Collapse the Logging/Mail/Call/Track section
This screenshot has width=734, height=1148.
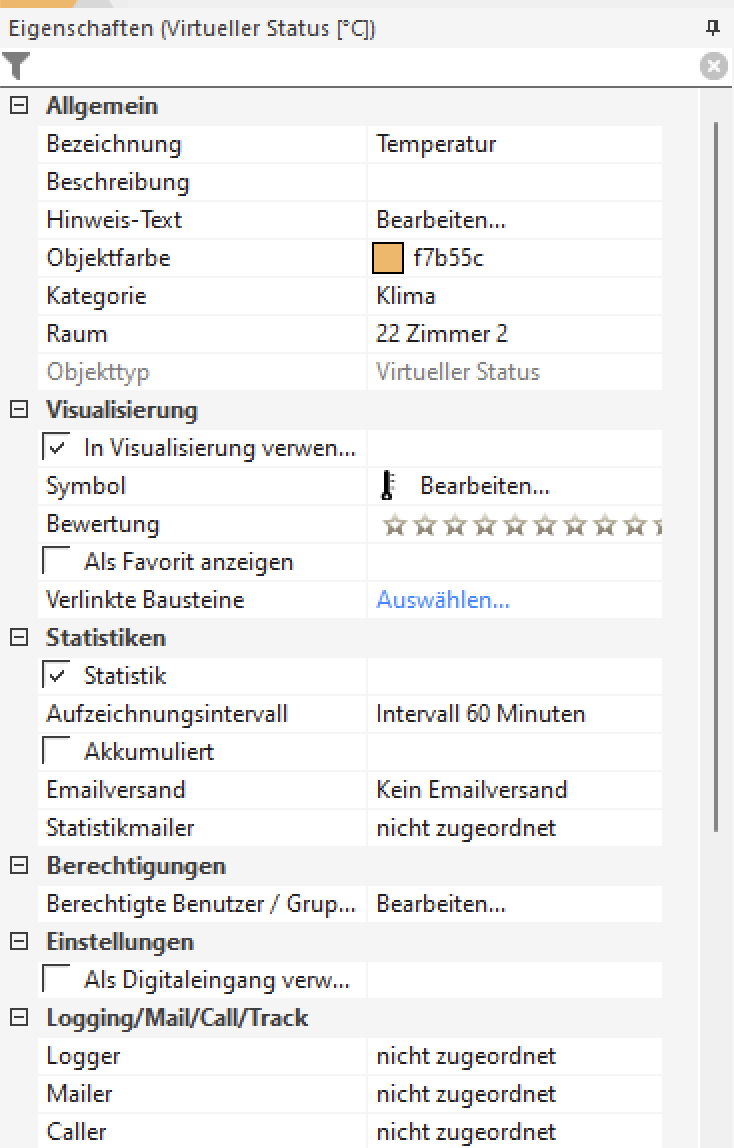click(18, 1017)
